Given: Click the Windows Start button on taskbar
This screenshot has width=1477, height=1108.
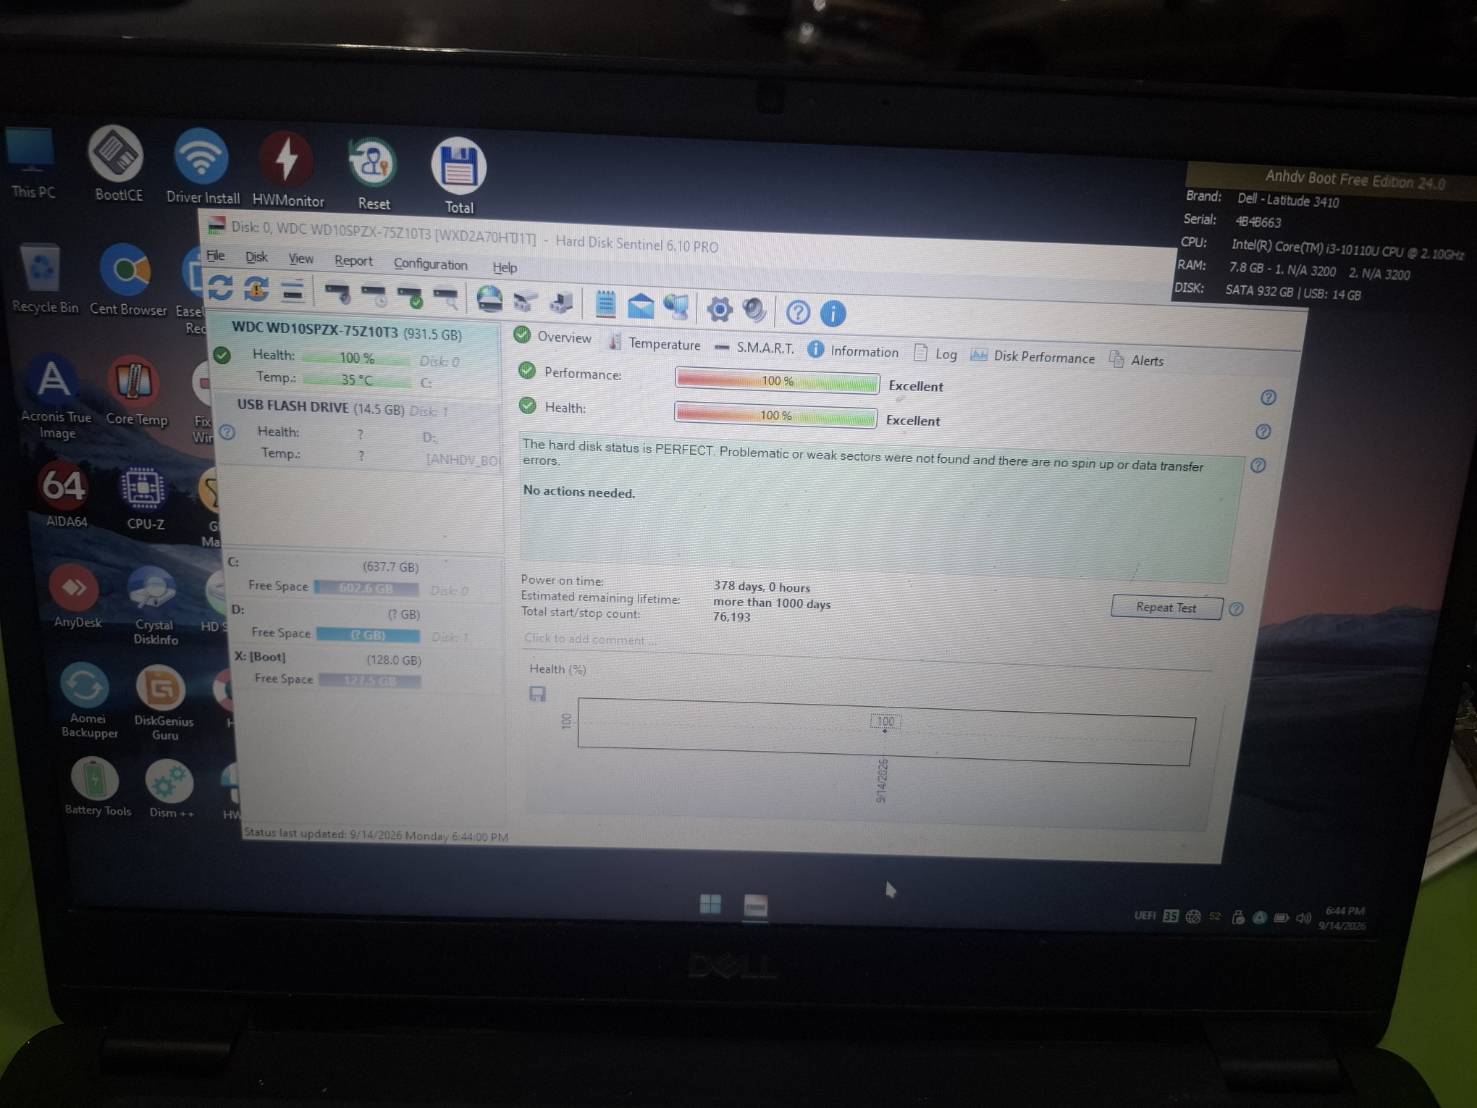Looking at the screenshot, I should 710,904.
